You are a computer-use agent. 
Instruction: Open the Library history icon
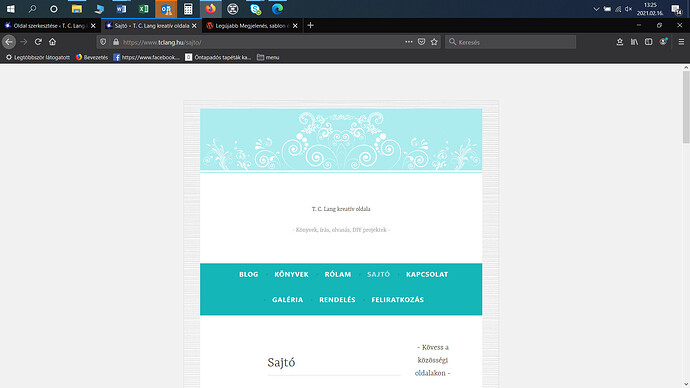(634, 42)
